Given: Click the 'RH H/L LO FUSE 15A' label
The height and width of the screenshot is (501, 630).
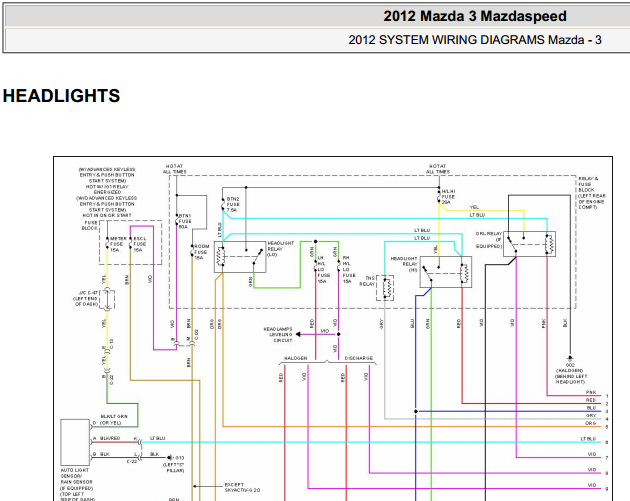Looking at the screenshot, I should point(349,270).
